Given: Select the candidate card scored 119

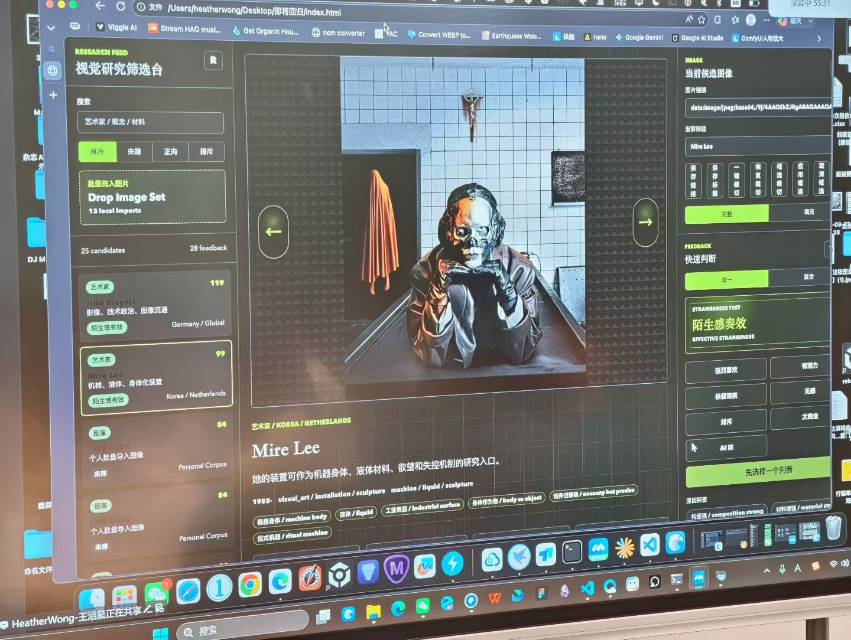Looking at the screenshot, I should click(155, 305).
